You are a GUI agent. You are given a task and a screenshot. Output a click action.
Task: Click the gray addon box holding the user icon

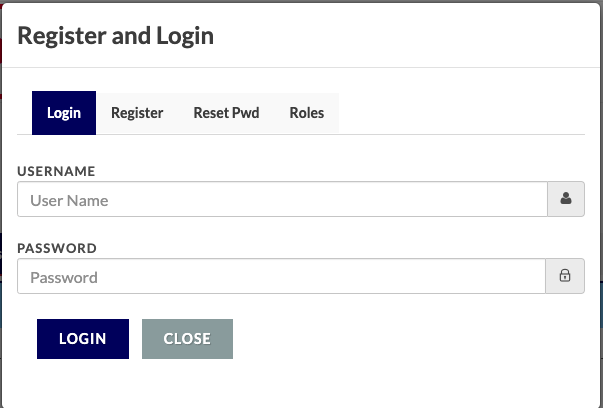pos(566,199)
